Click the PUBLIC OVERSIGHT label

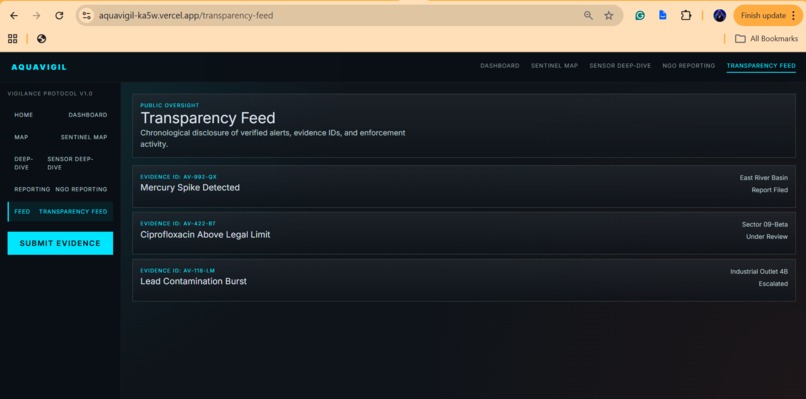click(170, 105)
